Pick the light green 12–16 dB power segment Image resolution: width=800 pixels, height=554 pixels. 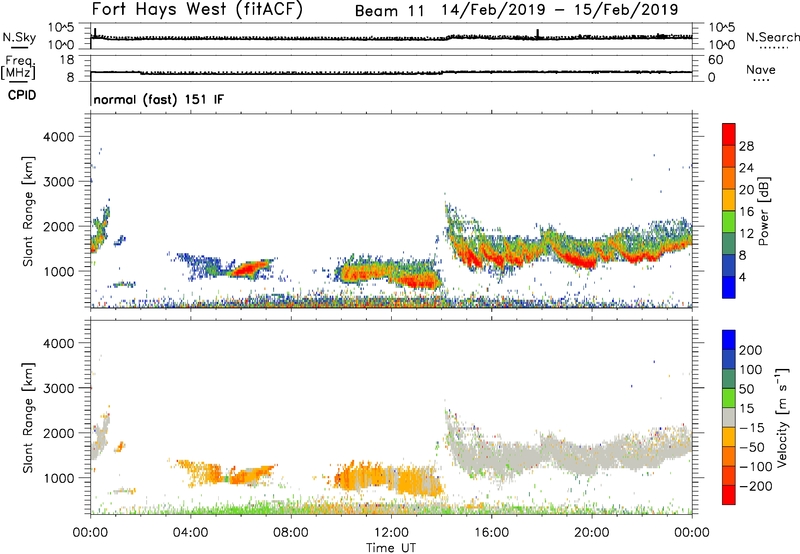pyautogui.click(x=729, y=222)
